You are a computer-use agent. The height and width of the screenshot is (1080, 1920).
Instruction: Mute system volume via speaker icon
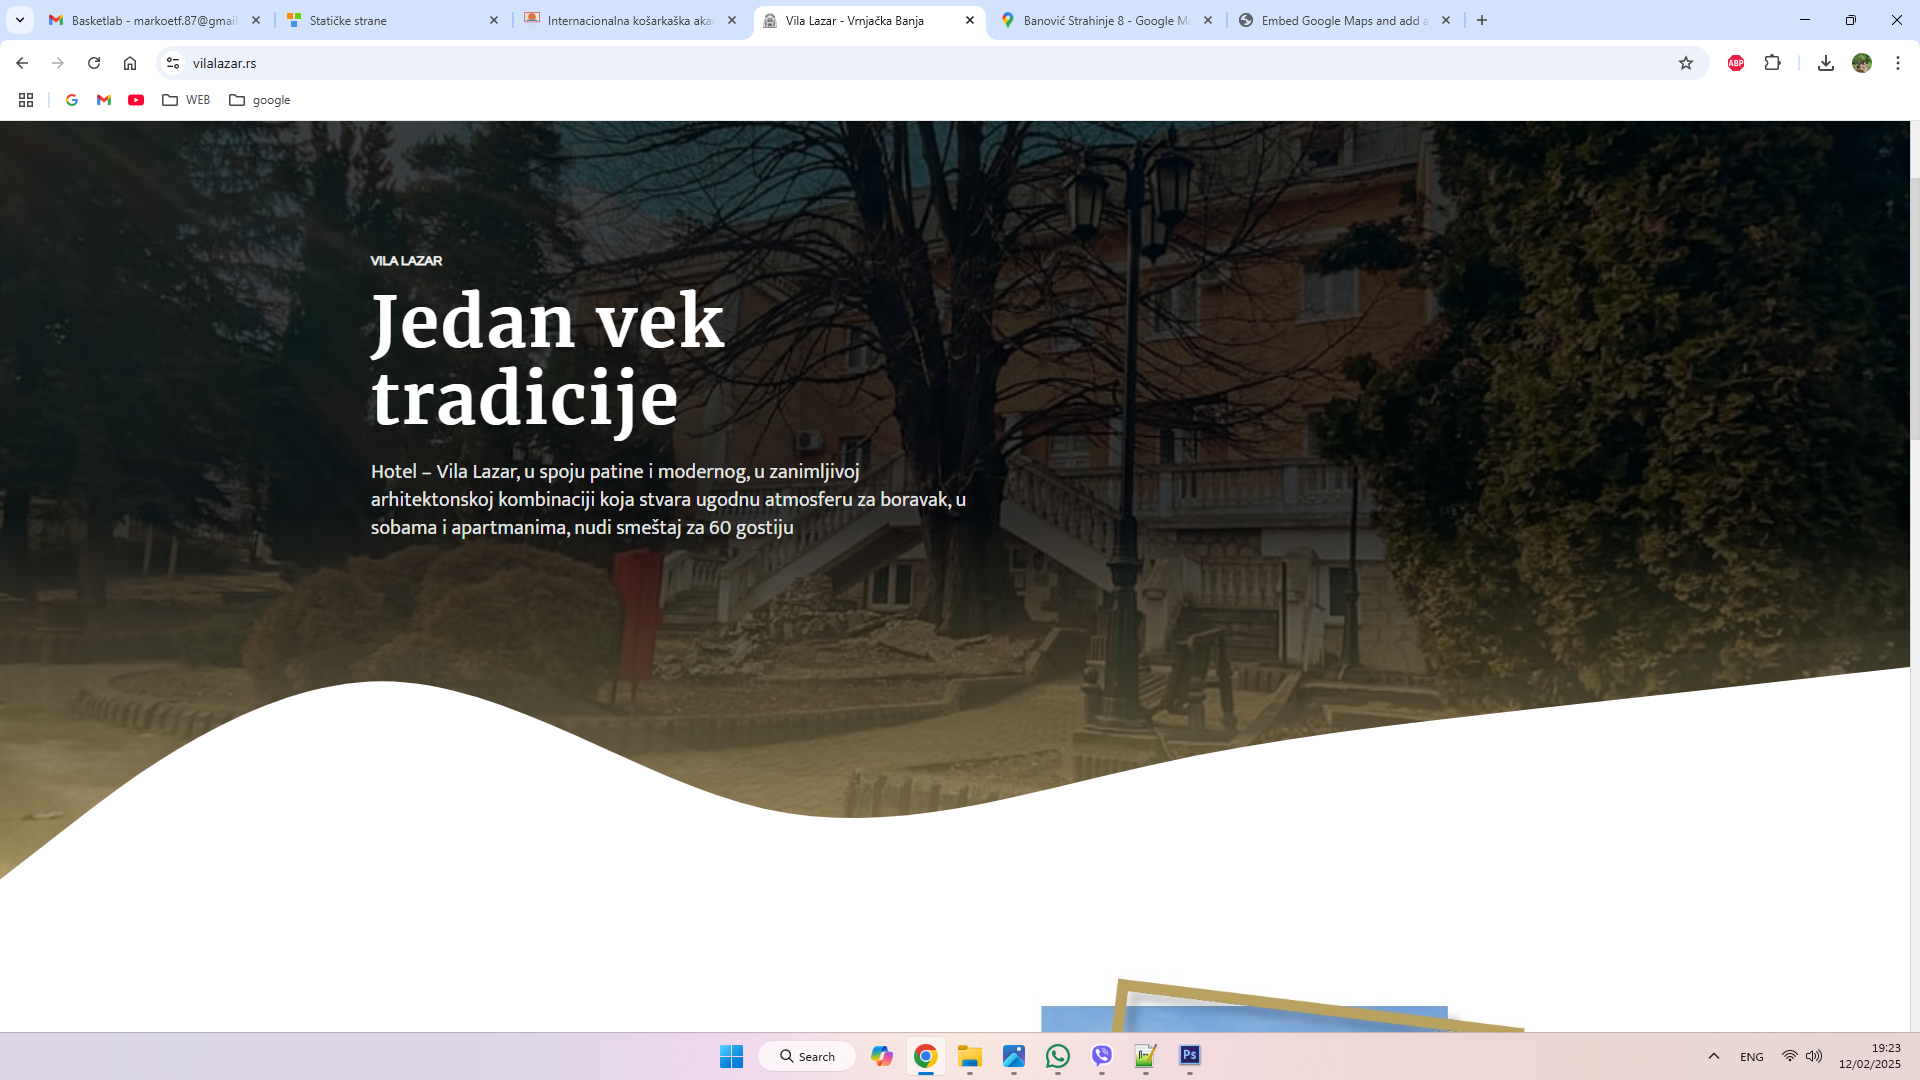coord(1813,1056)
